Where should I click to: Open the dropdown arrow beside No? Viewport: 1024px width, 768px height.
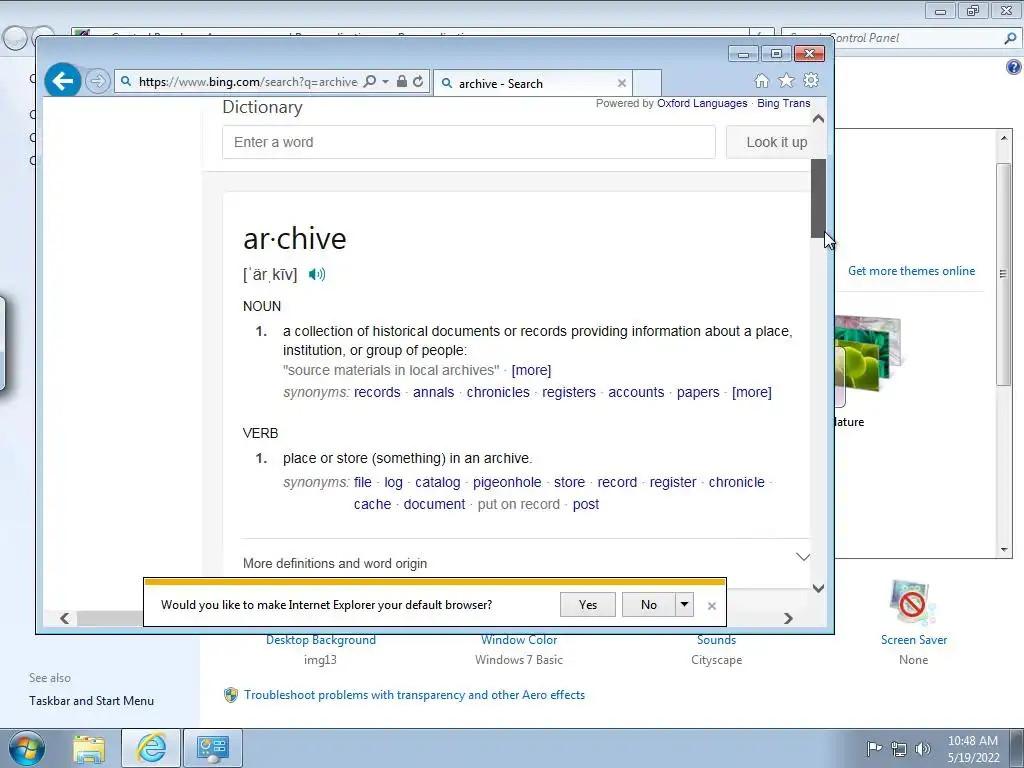[x=684, y=605]
